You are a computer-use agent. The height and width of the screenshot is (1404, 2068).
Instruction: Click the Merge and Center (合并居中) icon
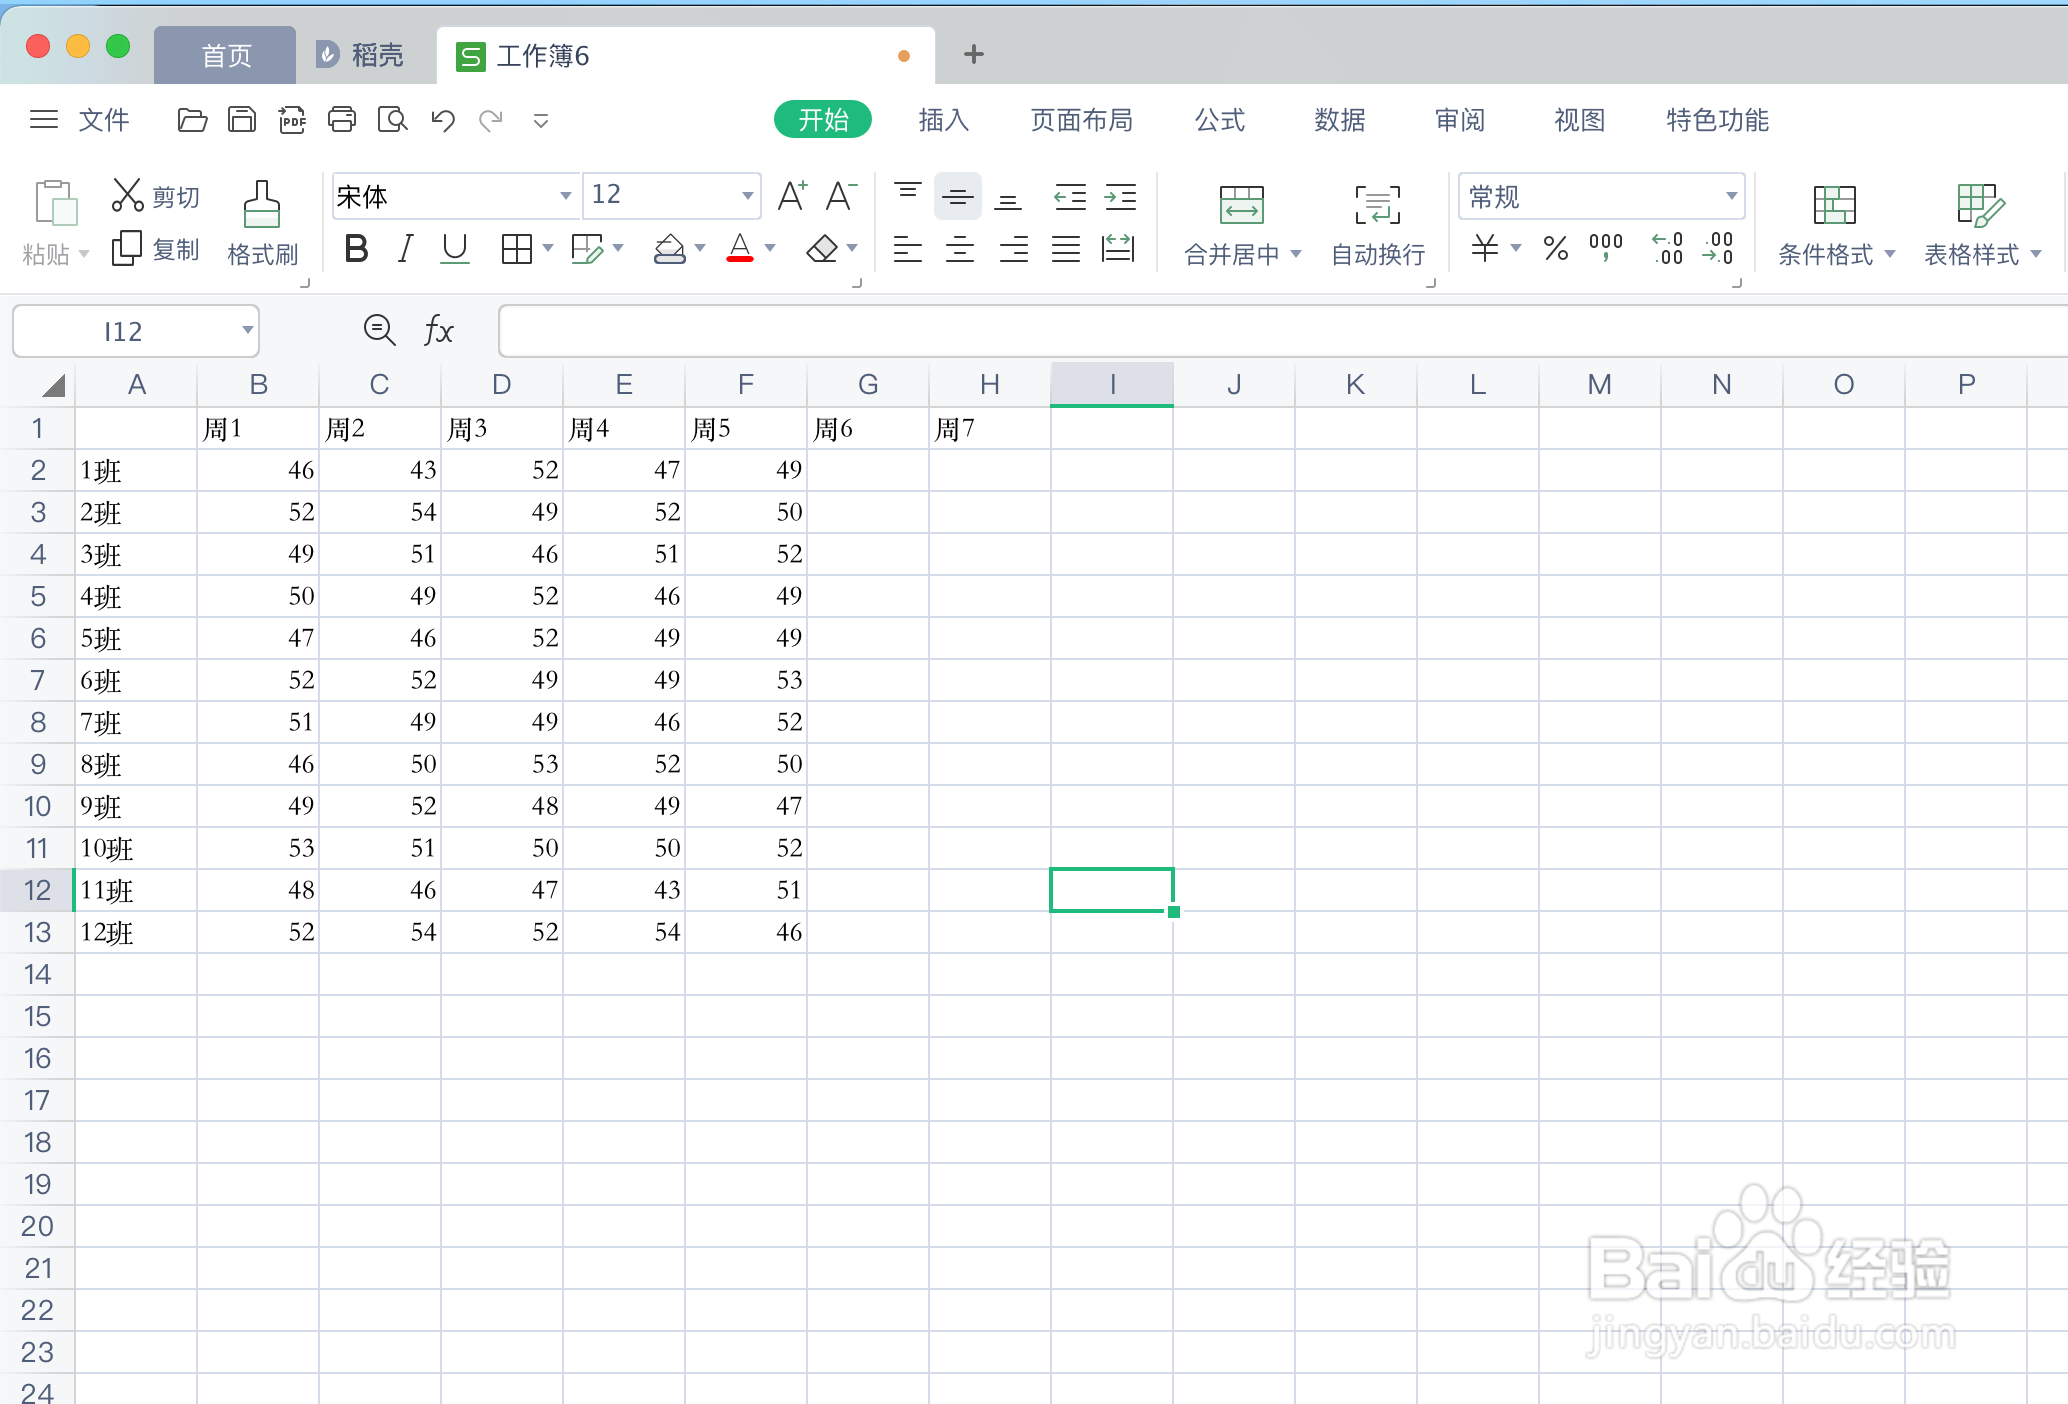click(1241, 206)
